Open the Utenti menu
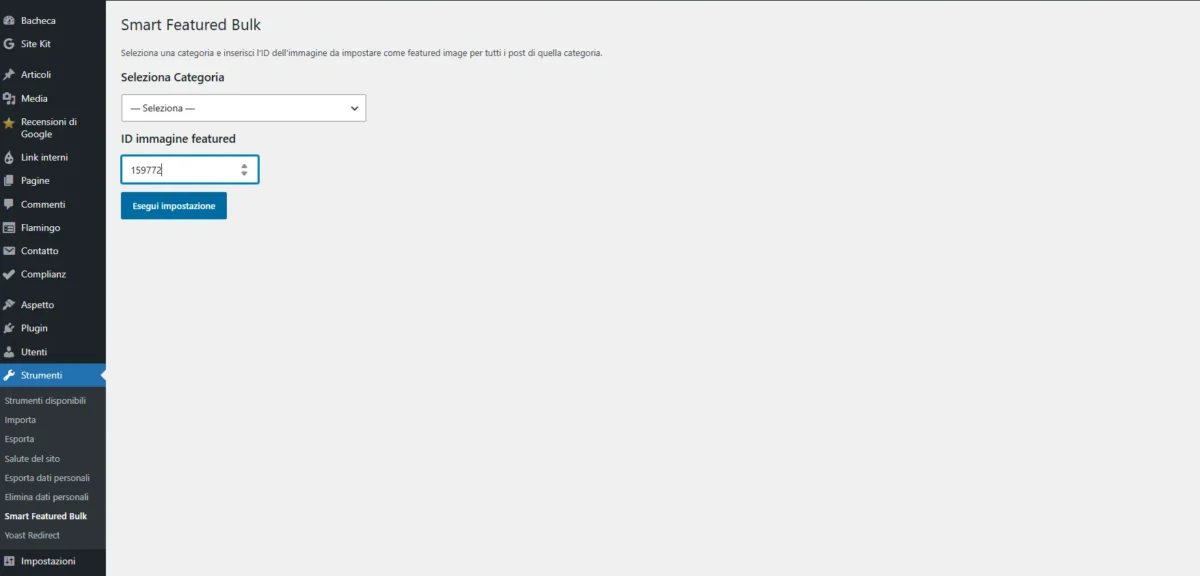Viewport: 1200px width, 576px height. pyautogui.click(x=53, y=352)
